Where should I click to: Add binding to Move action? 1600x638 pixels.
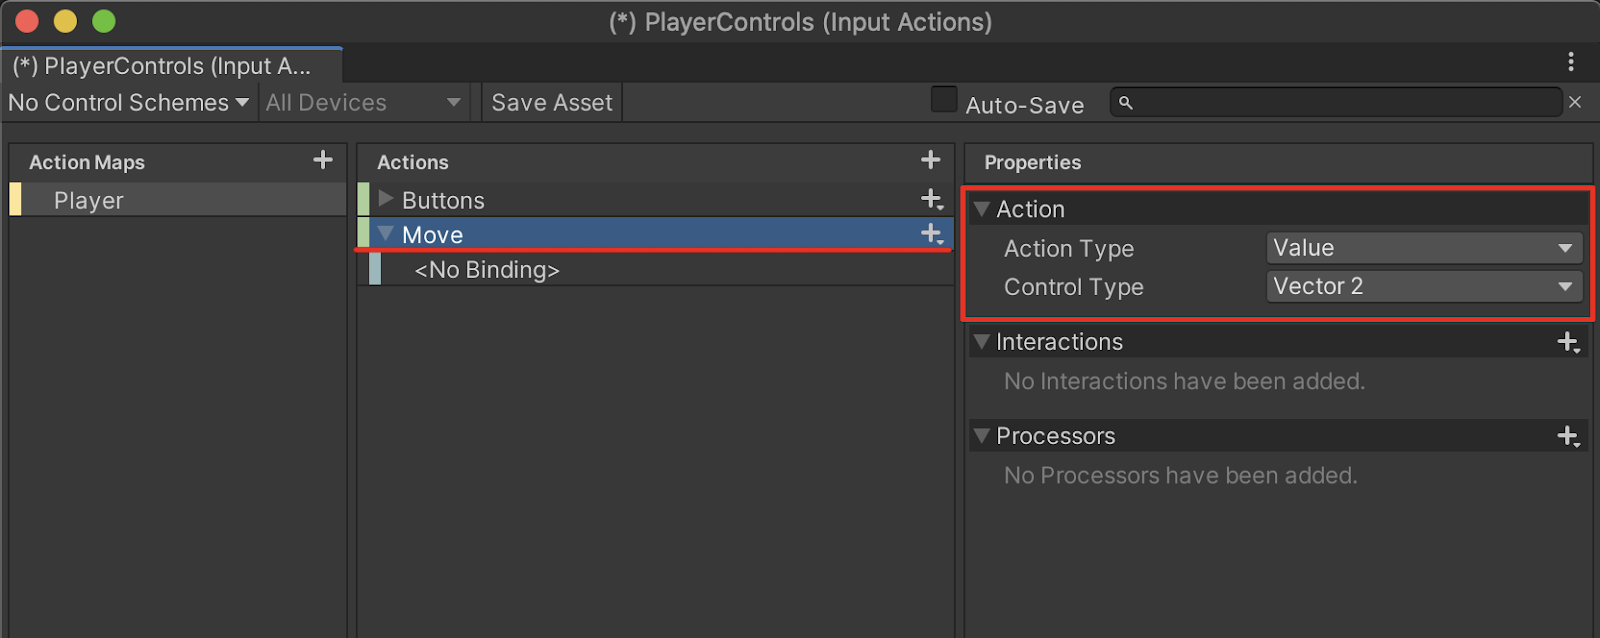point(932,234)
